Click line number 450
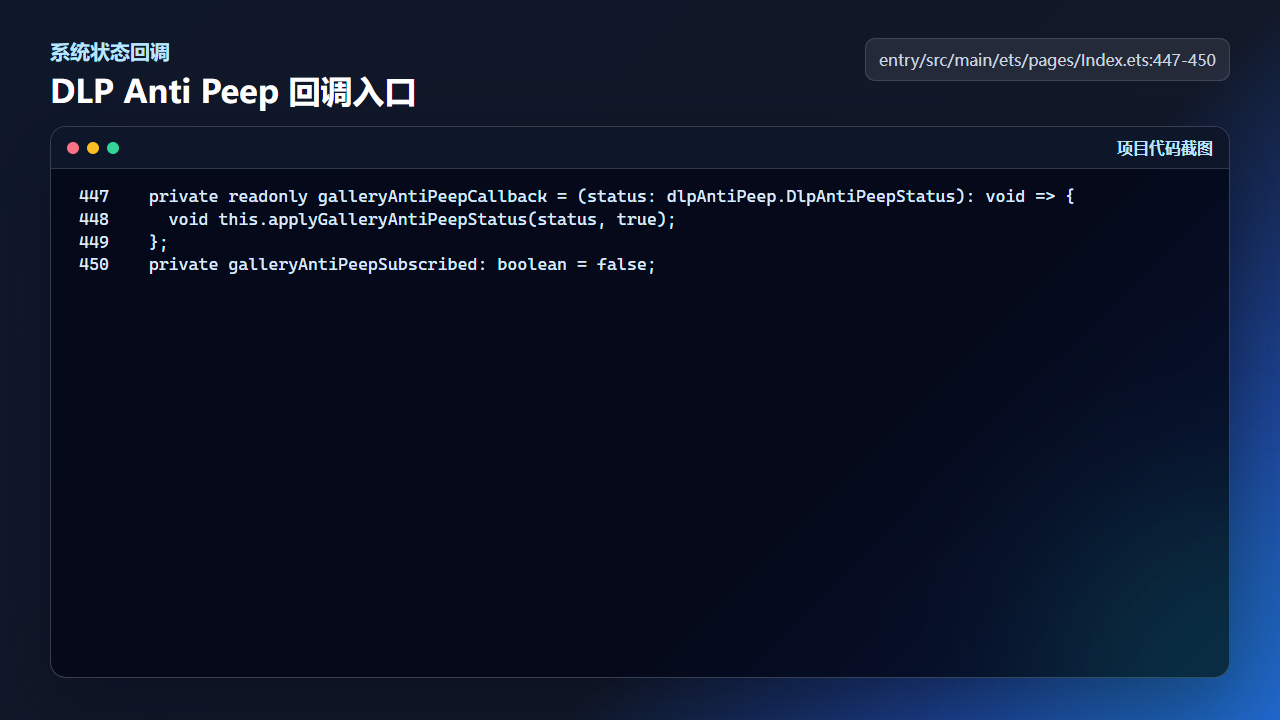The image size is (1280, 720). 94,265
